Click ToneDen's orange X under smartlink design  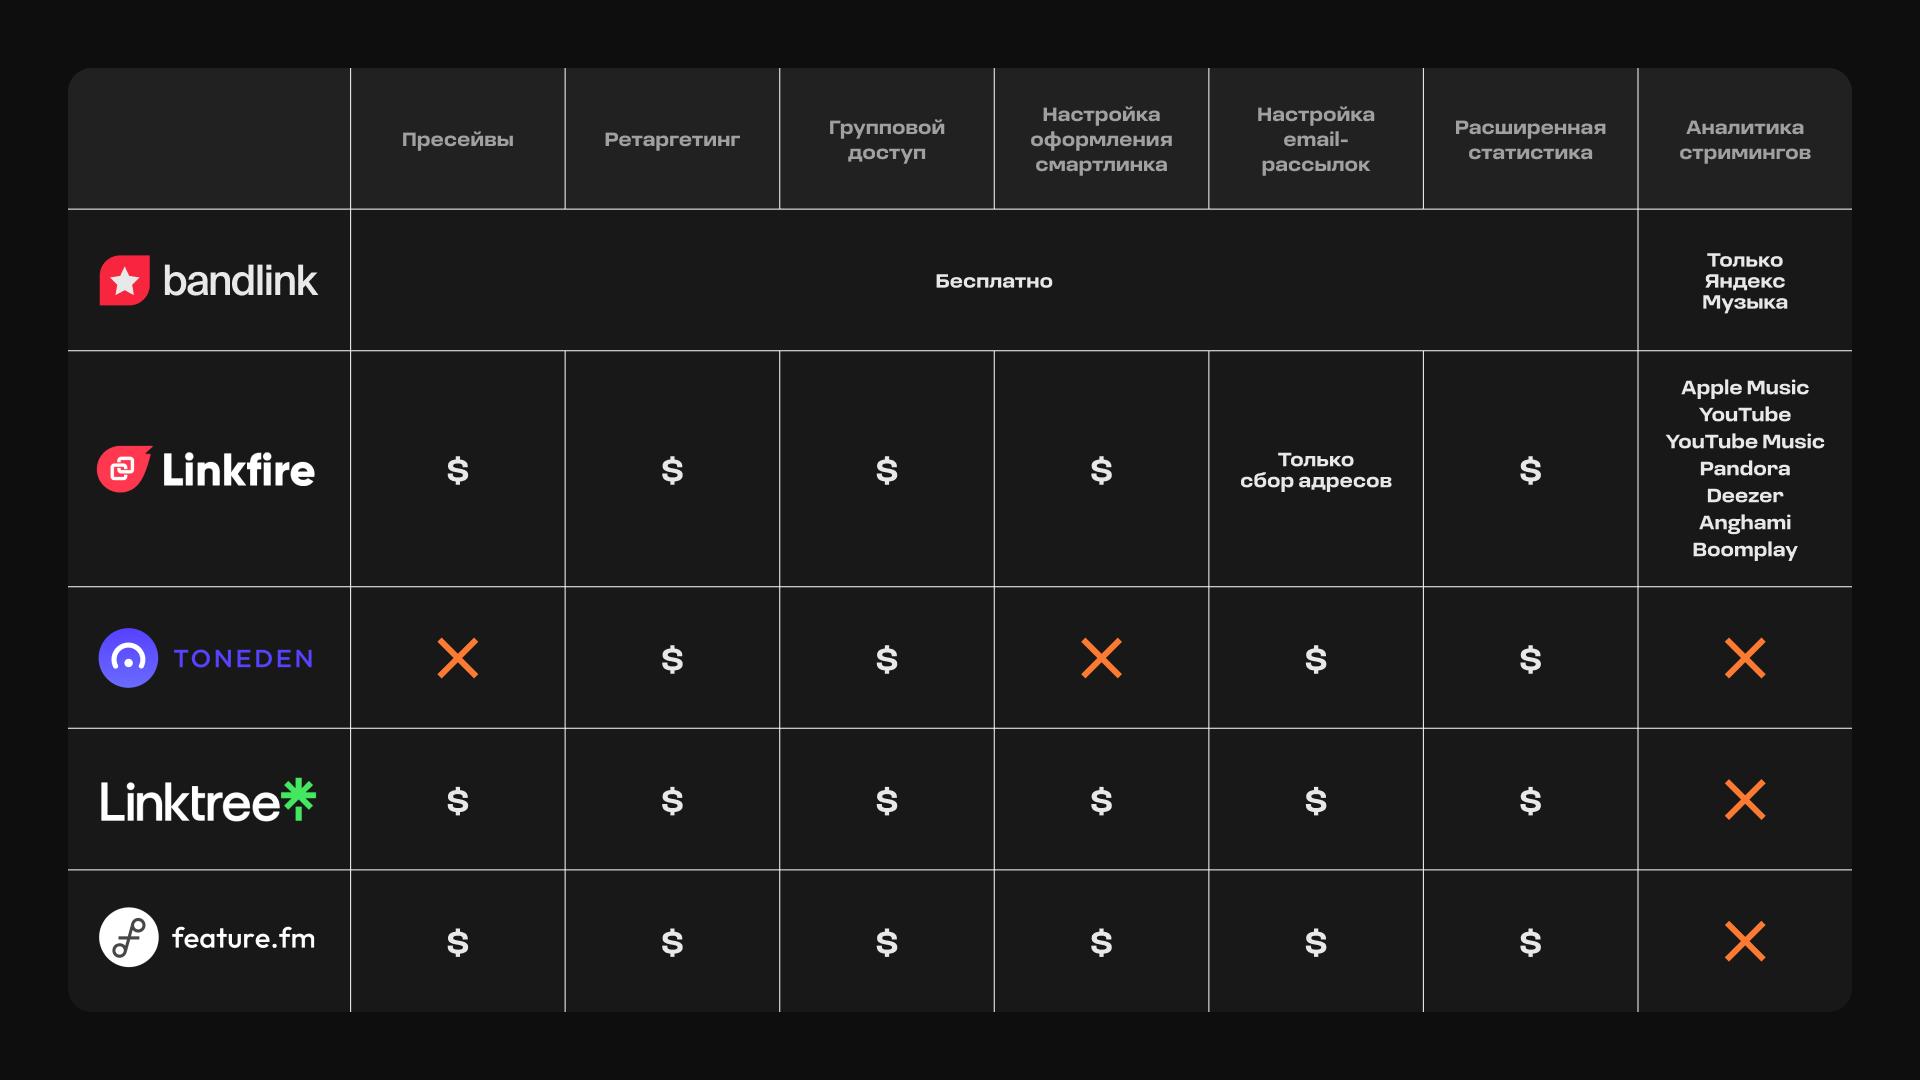click(x=1101, y=658)
